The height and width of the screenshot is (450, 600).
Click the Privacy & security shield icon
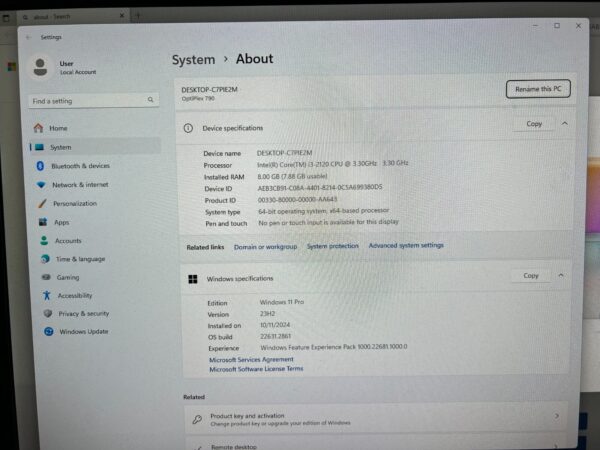48,313
